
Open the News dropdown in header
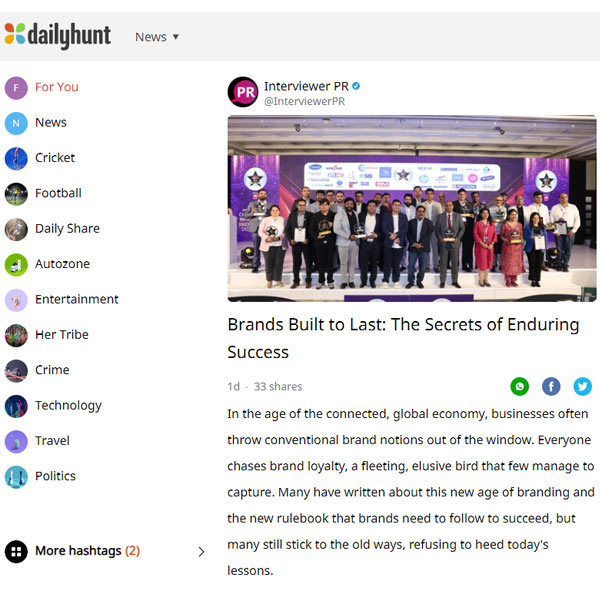coord(157,37)
